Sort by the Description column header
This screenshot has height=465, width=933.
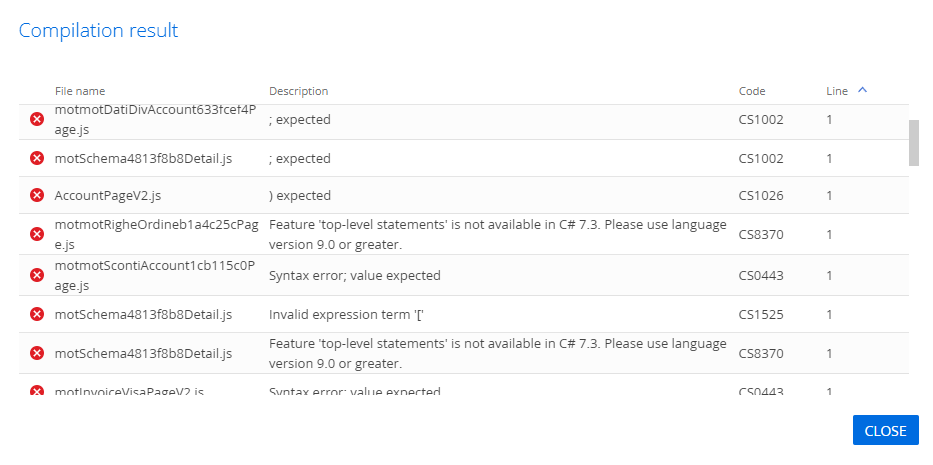click(298, 91)
